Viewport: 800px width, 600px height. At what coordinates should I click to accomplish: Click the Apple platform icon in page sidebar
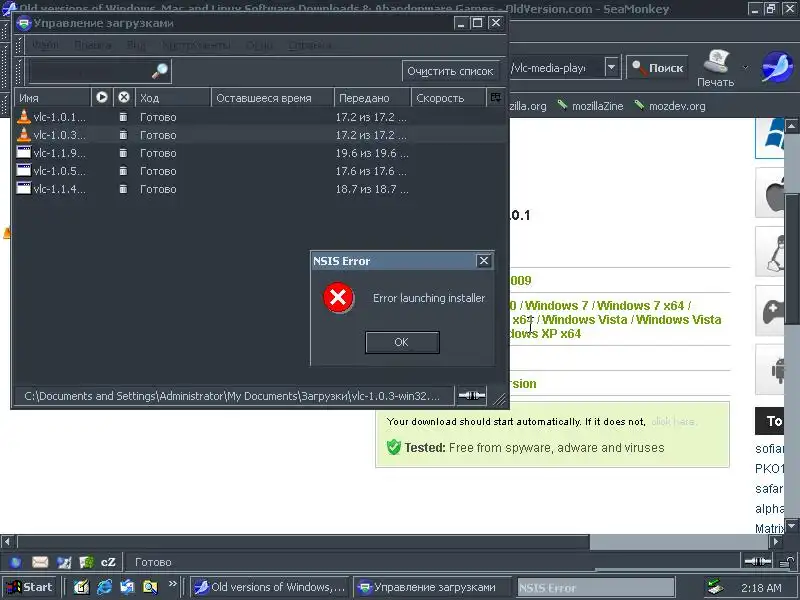coord(772,193)
